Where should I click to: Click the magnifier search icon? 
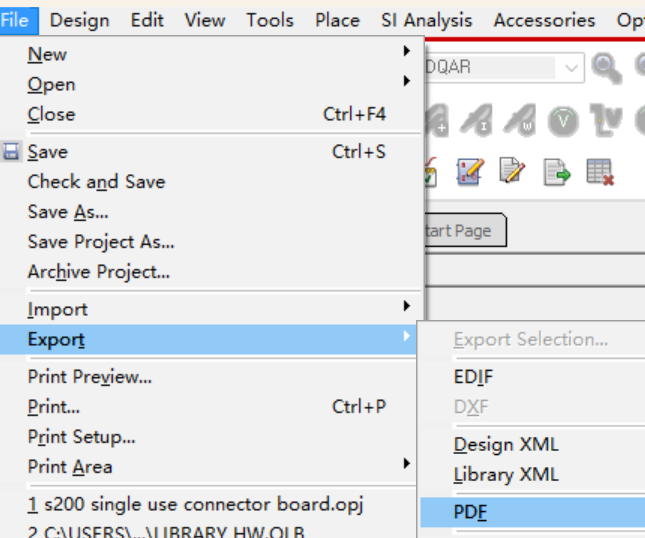[x=606, y=68]
